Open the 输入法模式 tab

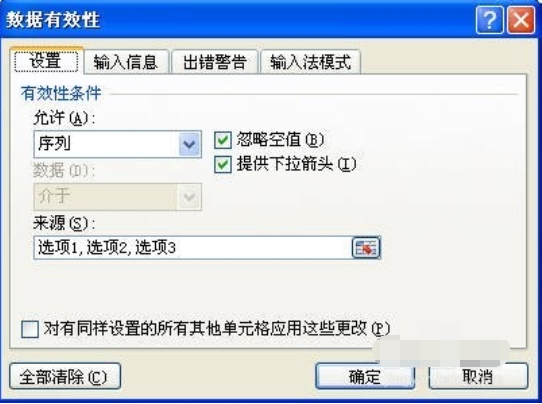click(310, 62)
